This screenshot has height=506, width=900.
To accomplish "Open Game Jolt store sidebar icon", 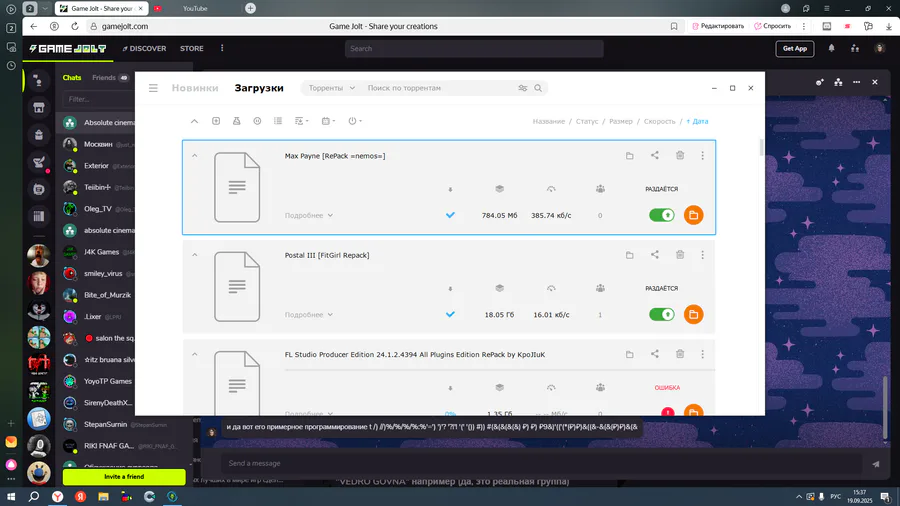I will [38, 107].
